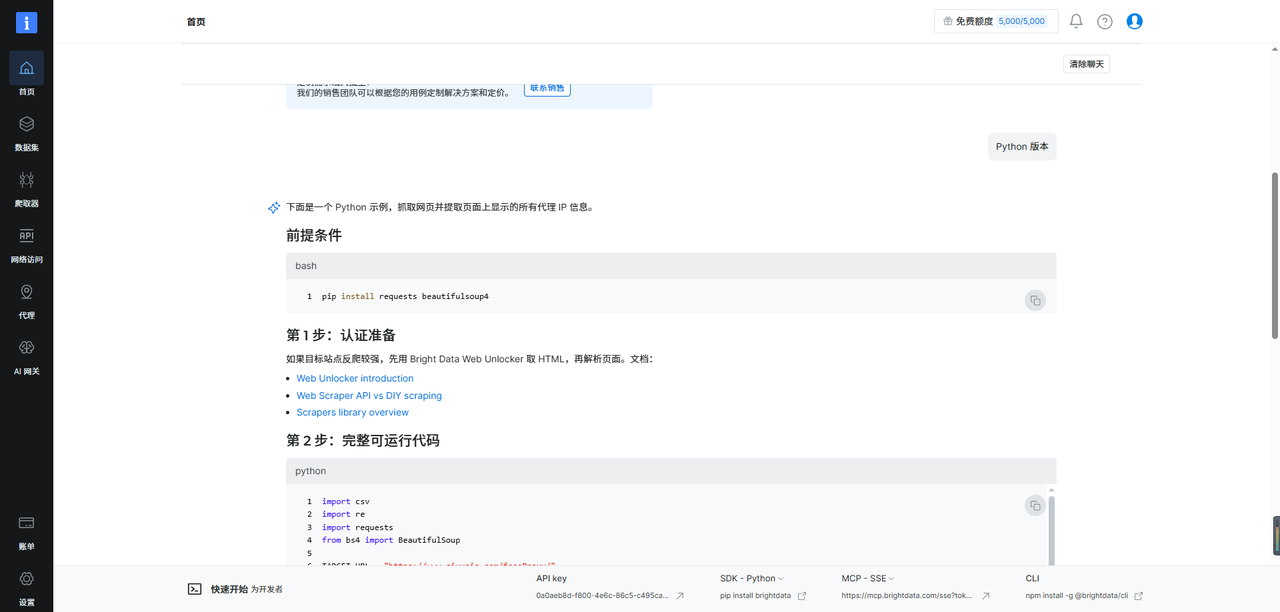Click the 清除聊天 button
Viewport: 1280px width, 612px height.
point(1086,64)
